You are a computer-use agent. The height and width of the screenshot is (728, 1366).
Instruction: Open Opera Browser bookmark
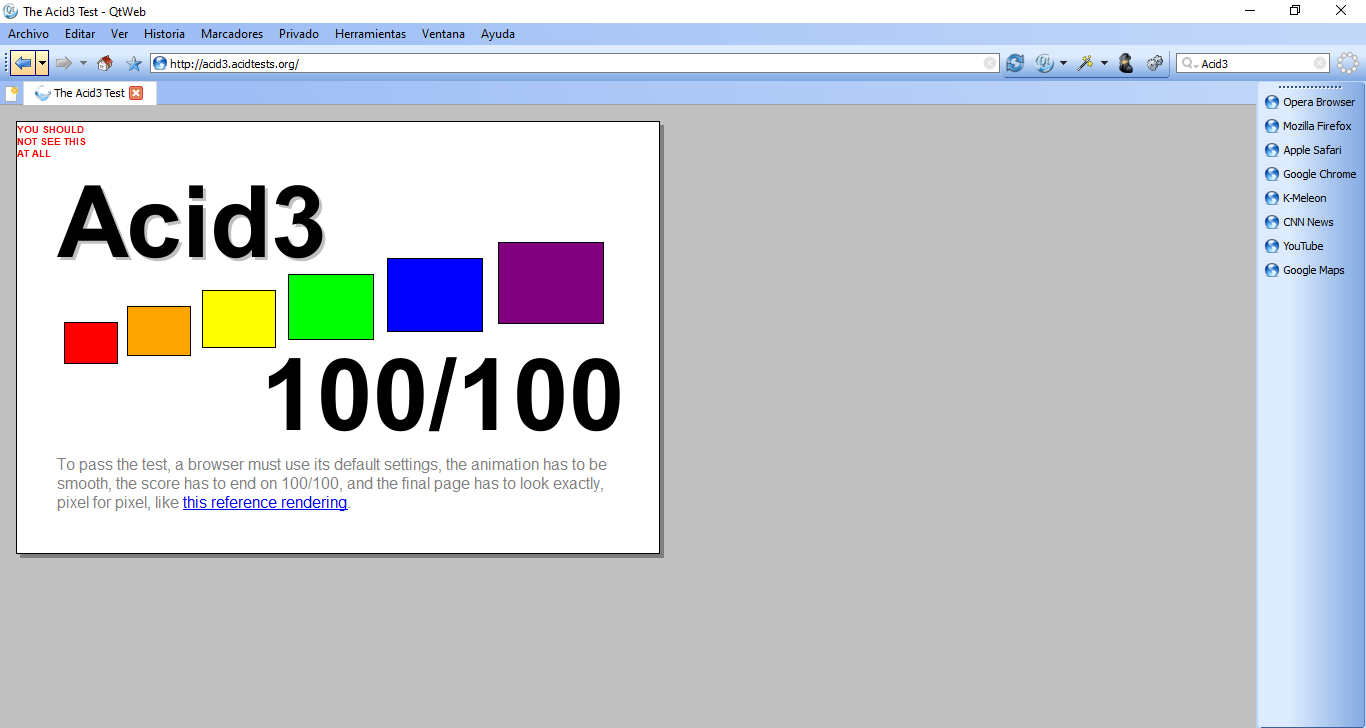(x=1310, y=102)
